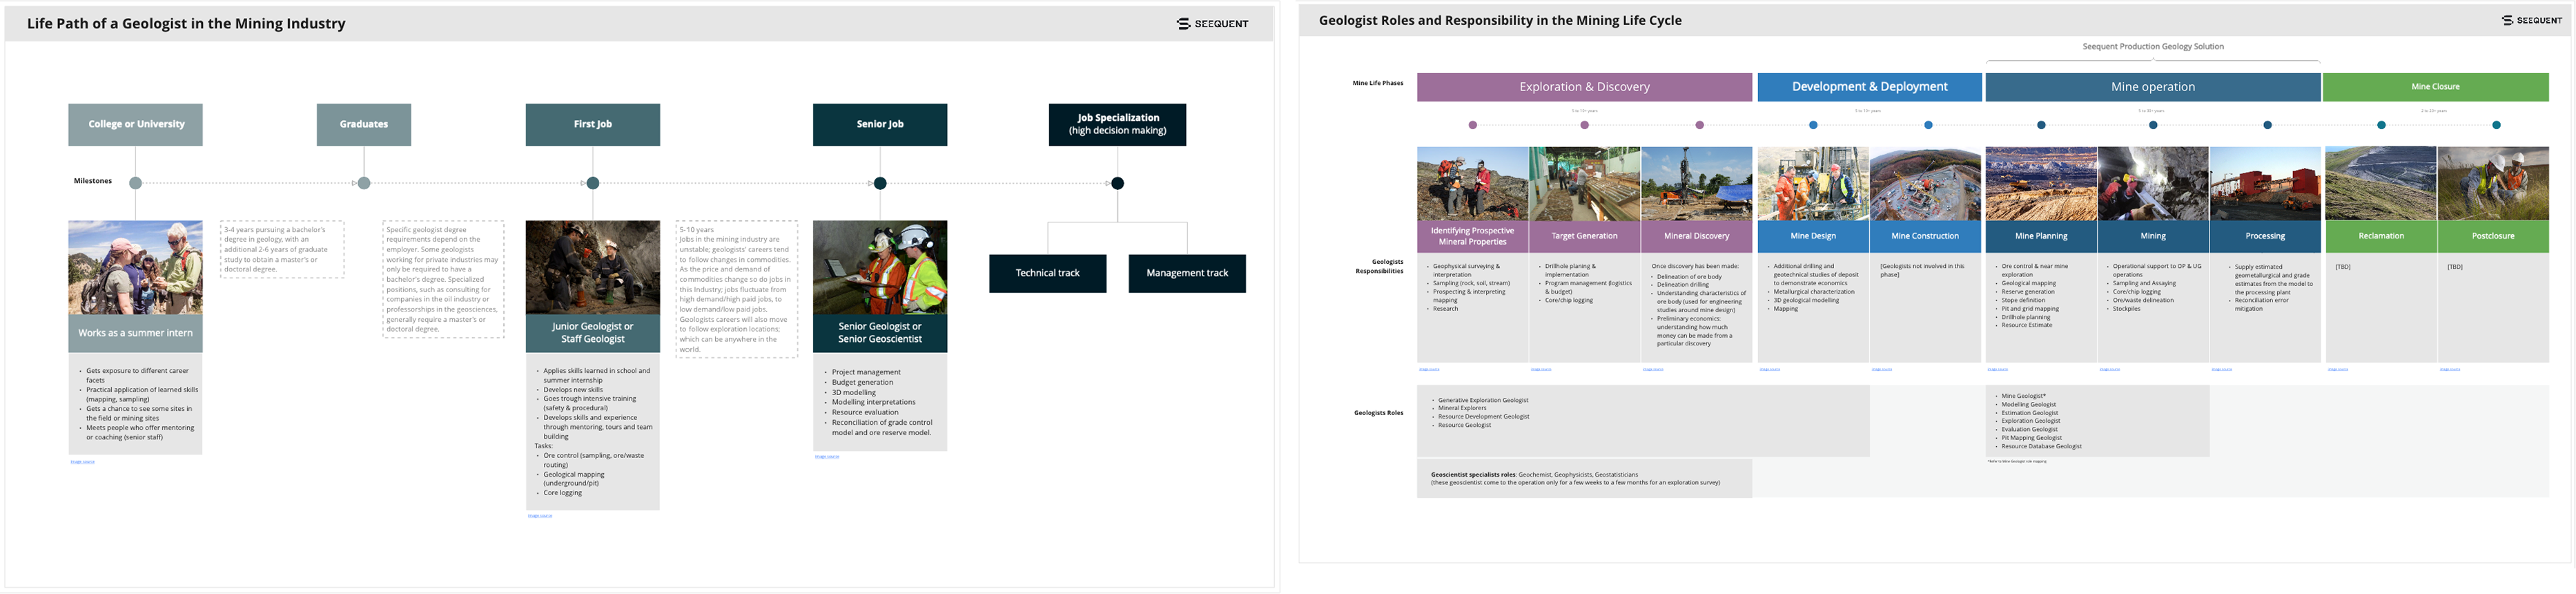
Task: Click the Seequent logo on the Geologist Roles slide
Action: coord(2532,20)
